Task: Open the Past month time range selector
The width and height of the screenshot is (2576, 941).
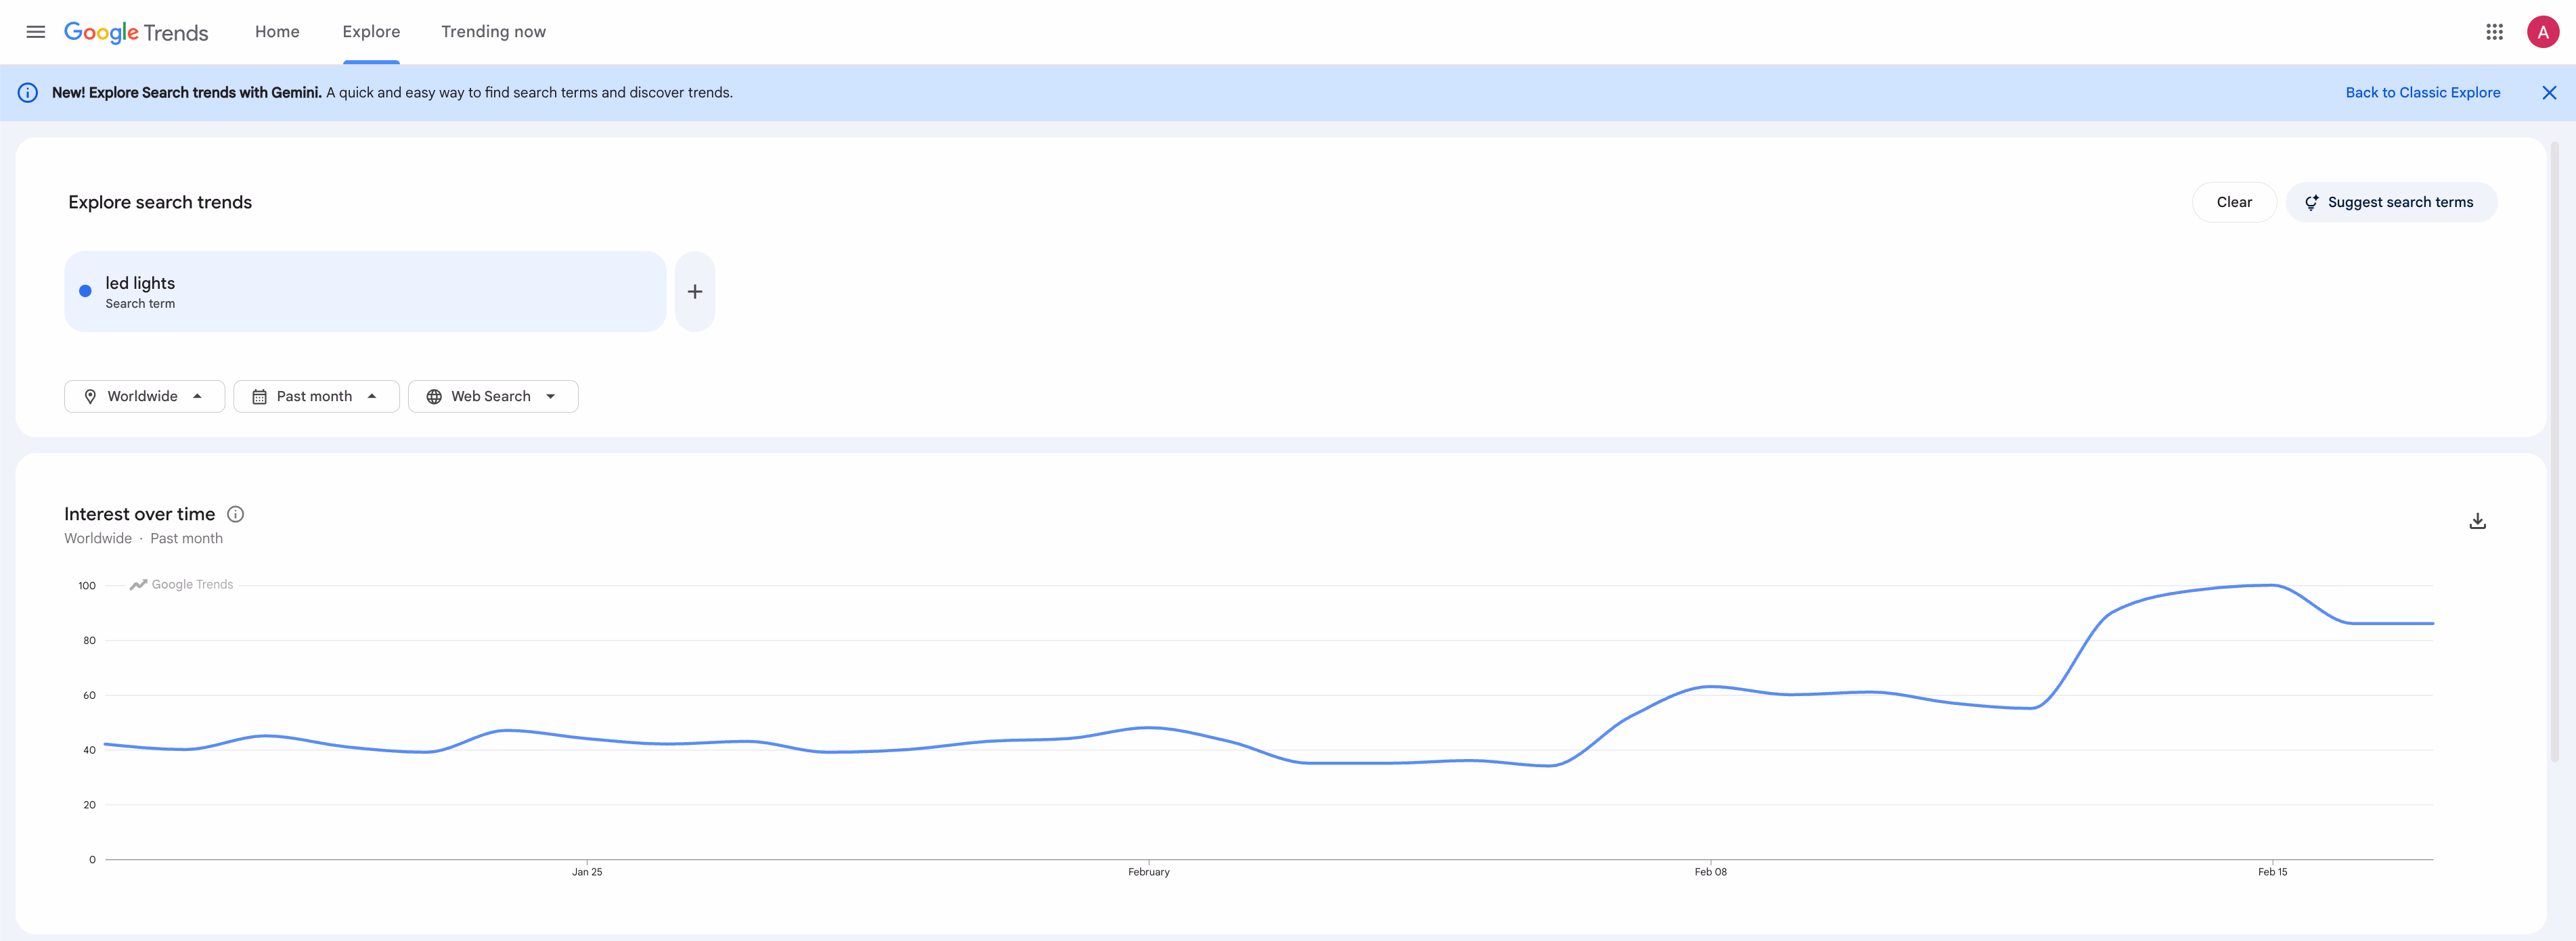Action: pyautogui.click(x=316, y=396)
